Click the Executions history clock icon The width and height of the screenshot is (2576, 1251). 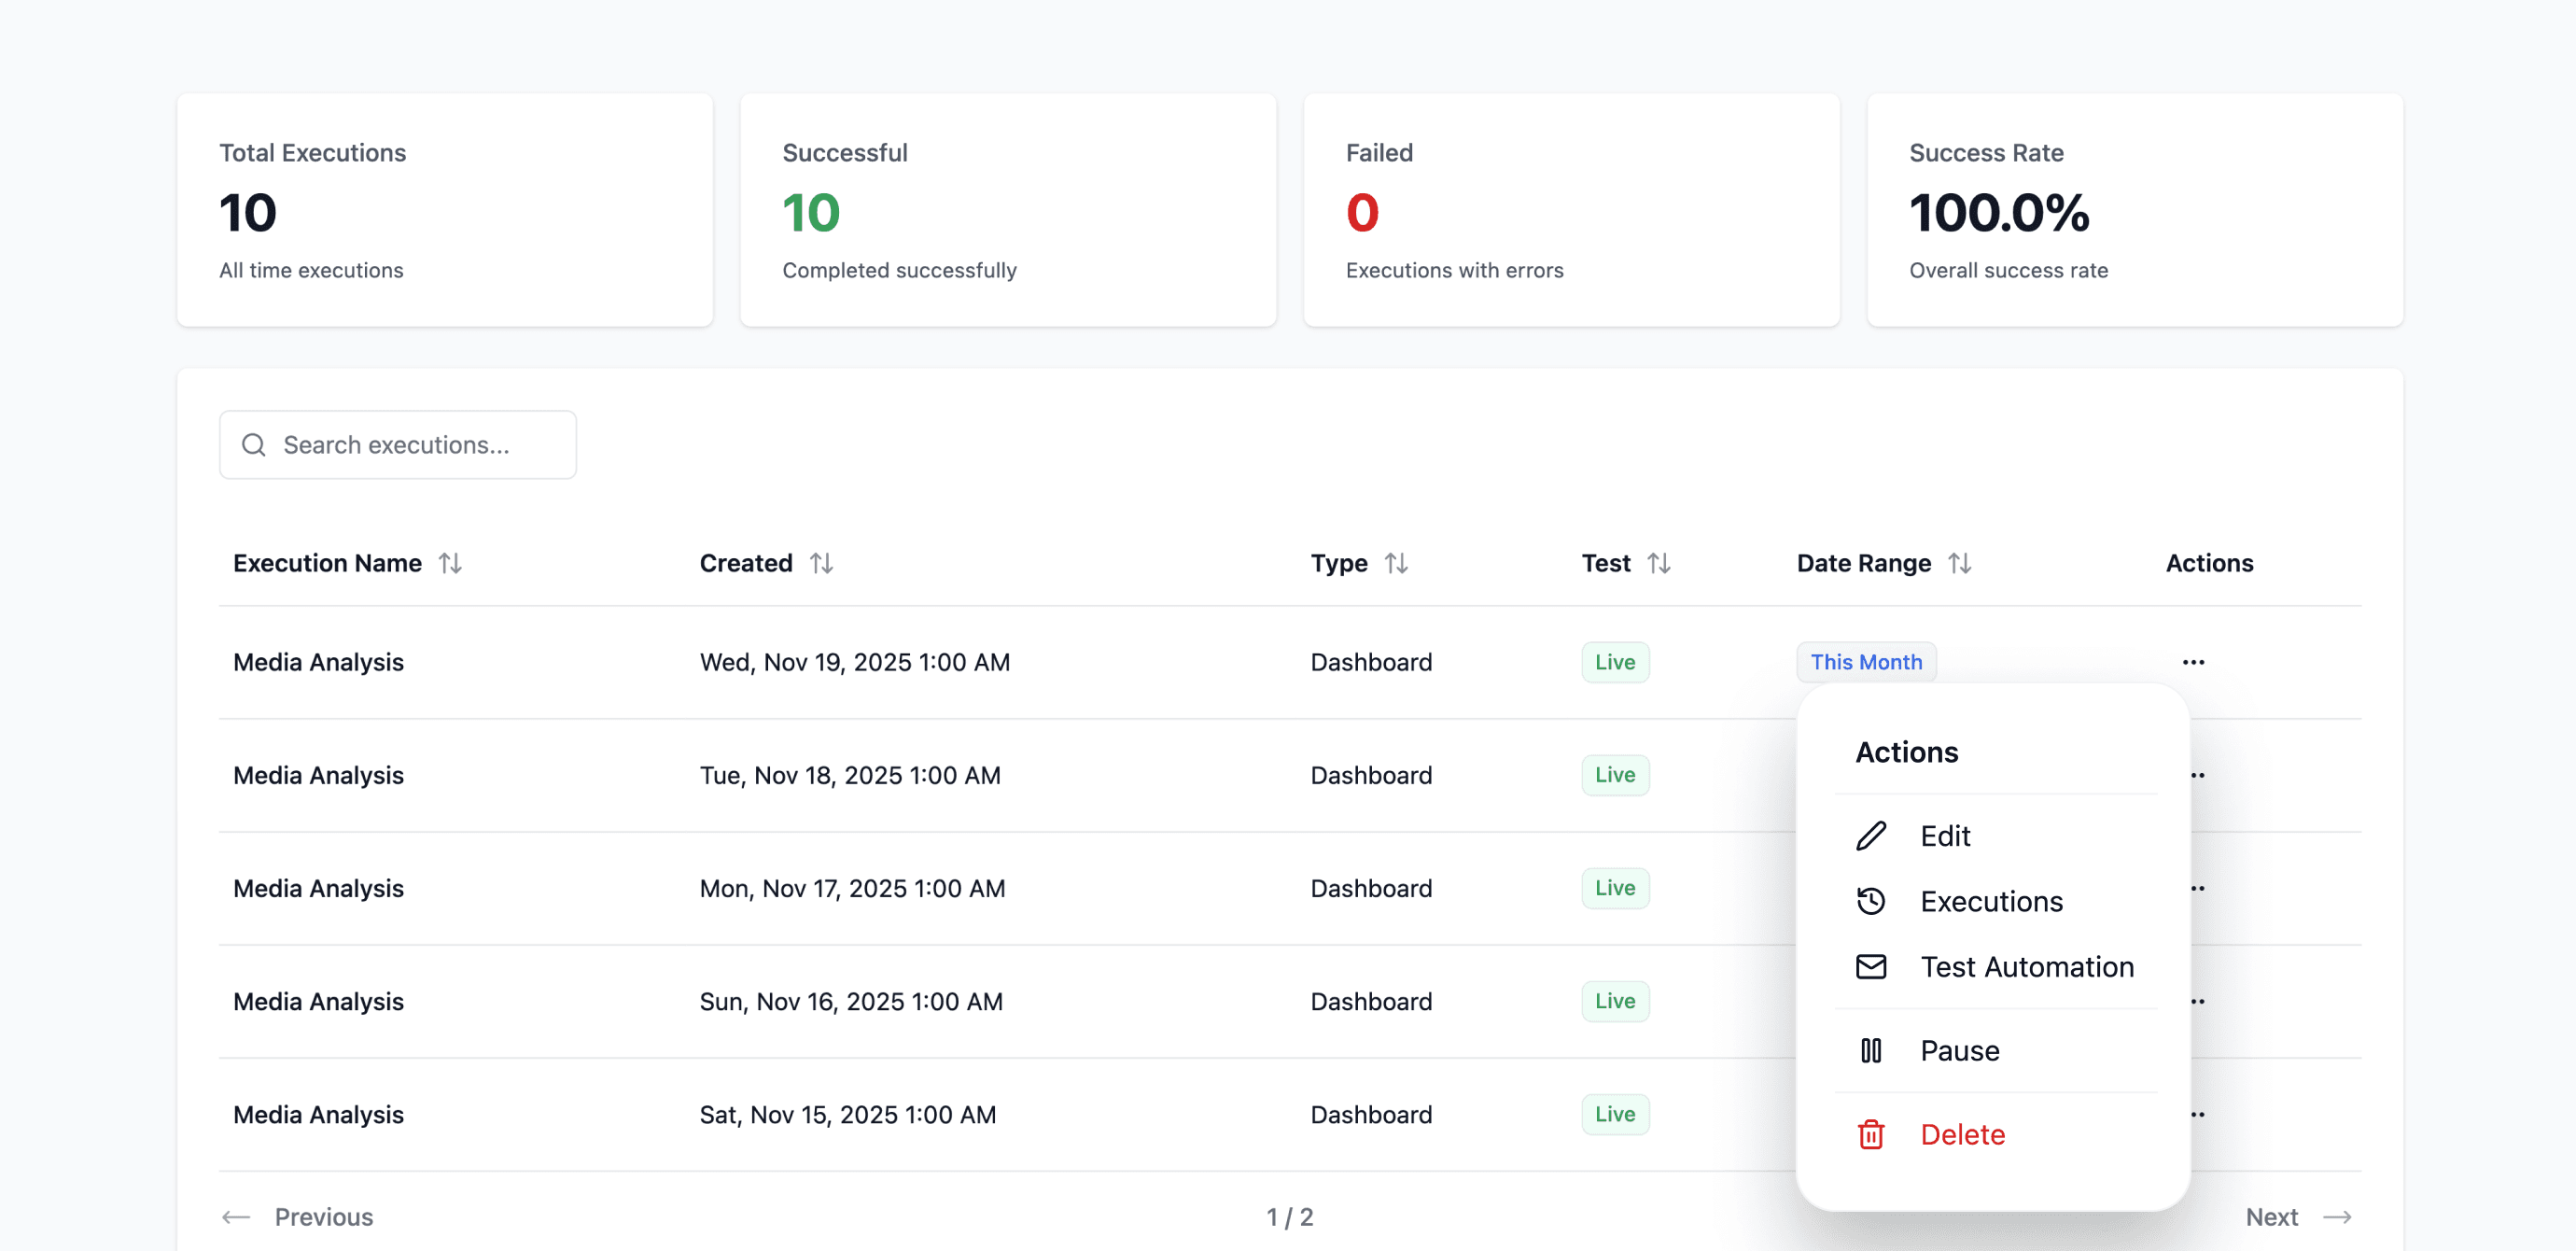point(1871,901)
